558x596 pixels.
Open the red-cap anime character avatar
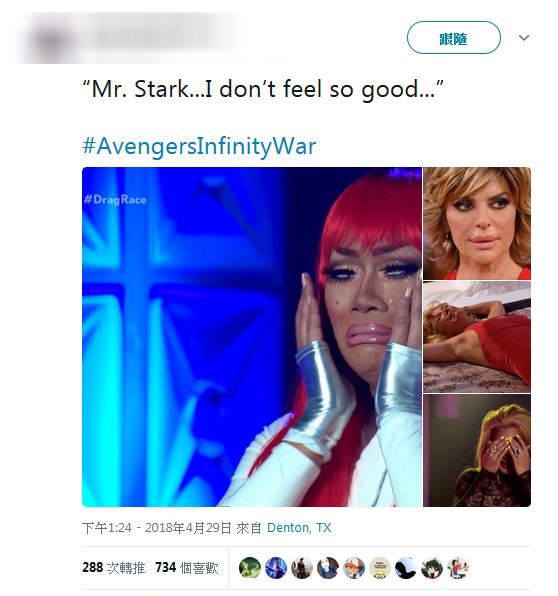(x=354, y=568)
